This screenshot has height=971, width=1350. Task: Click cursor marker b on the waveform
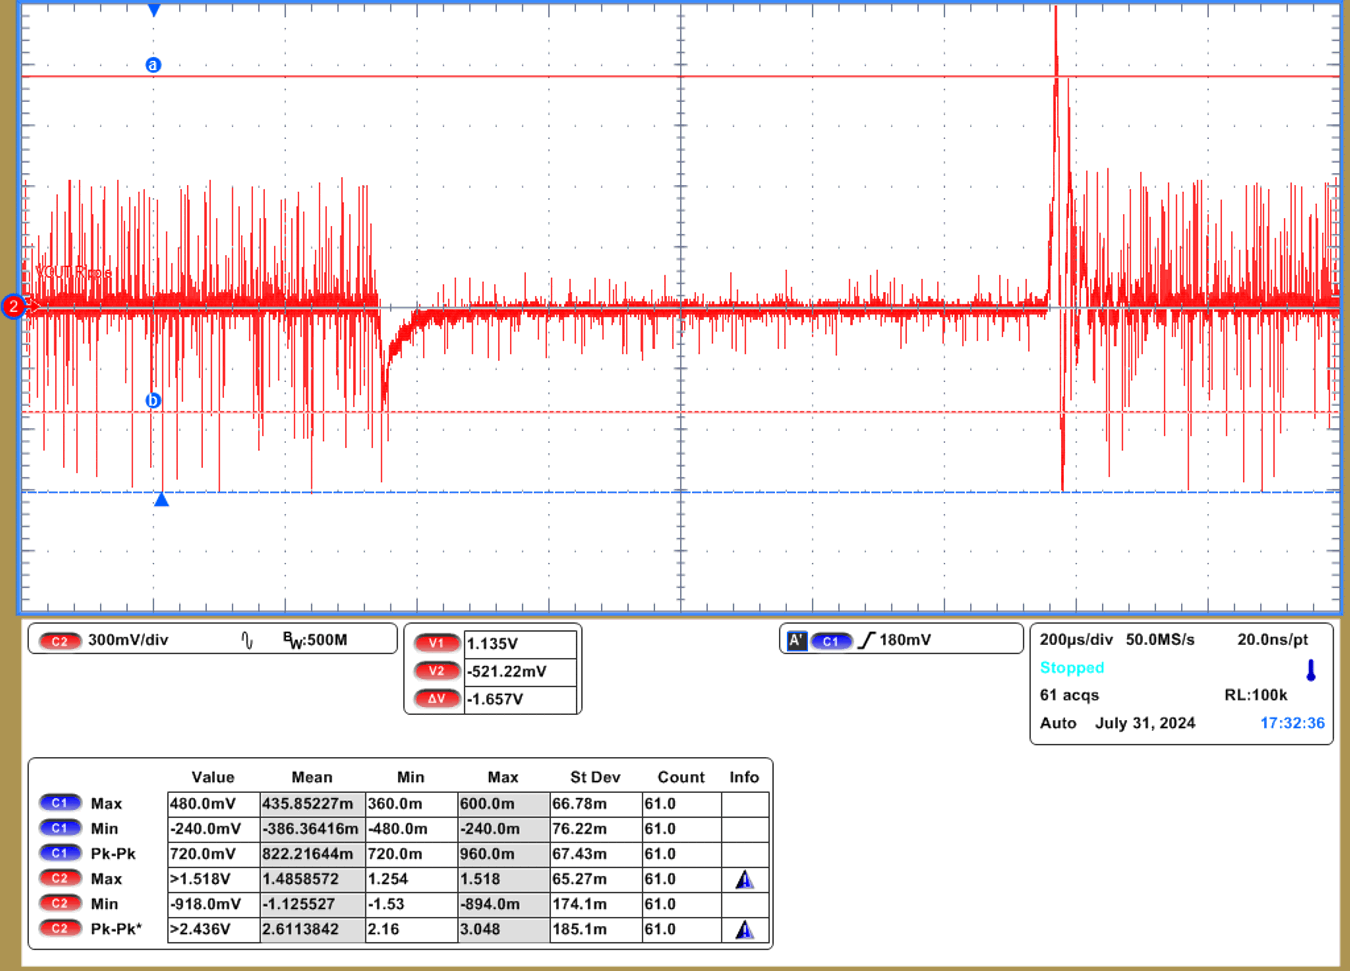(153, 401)
